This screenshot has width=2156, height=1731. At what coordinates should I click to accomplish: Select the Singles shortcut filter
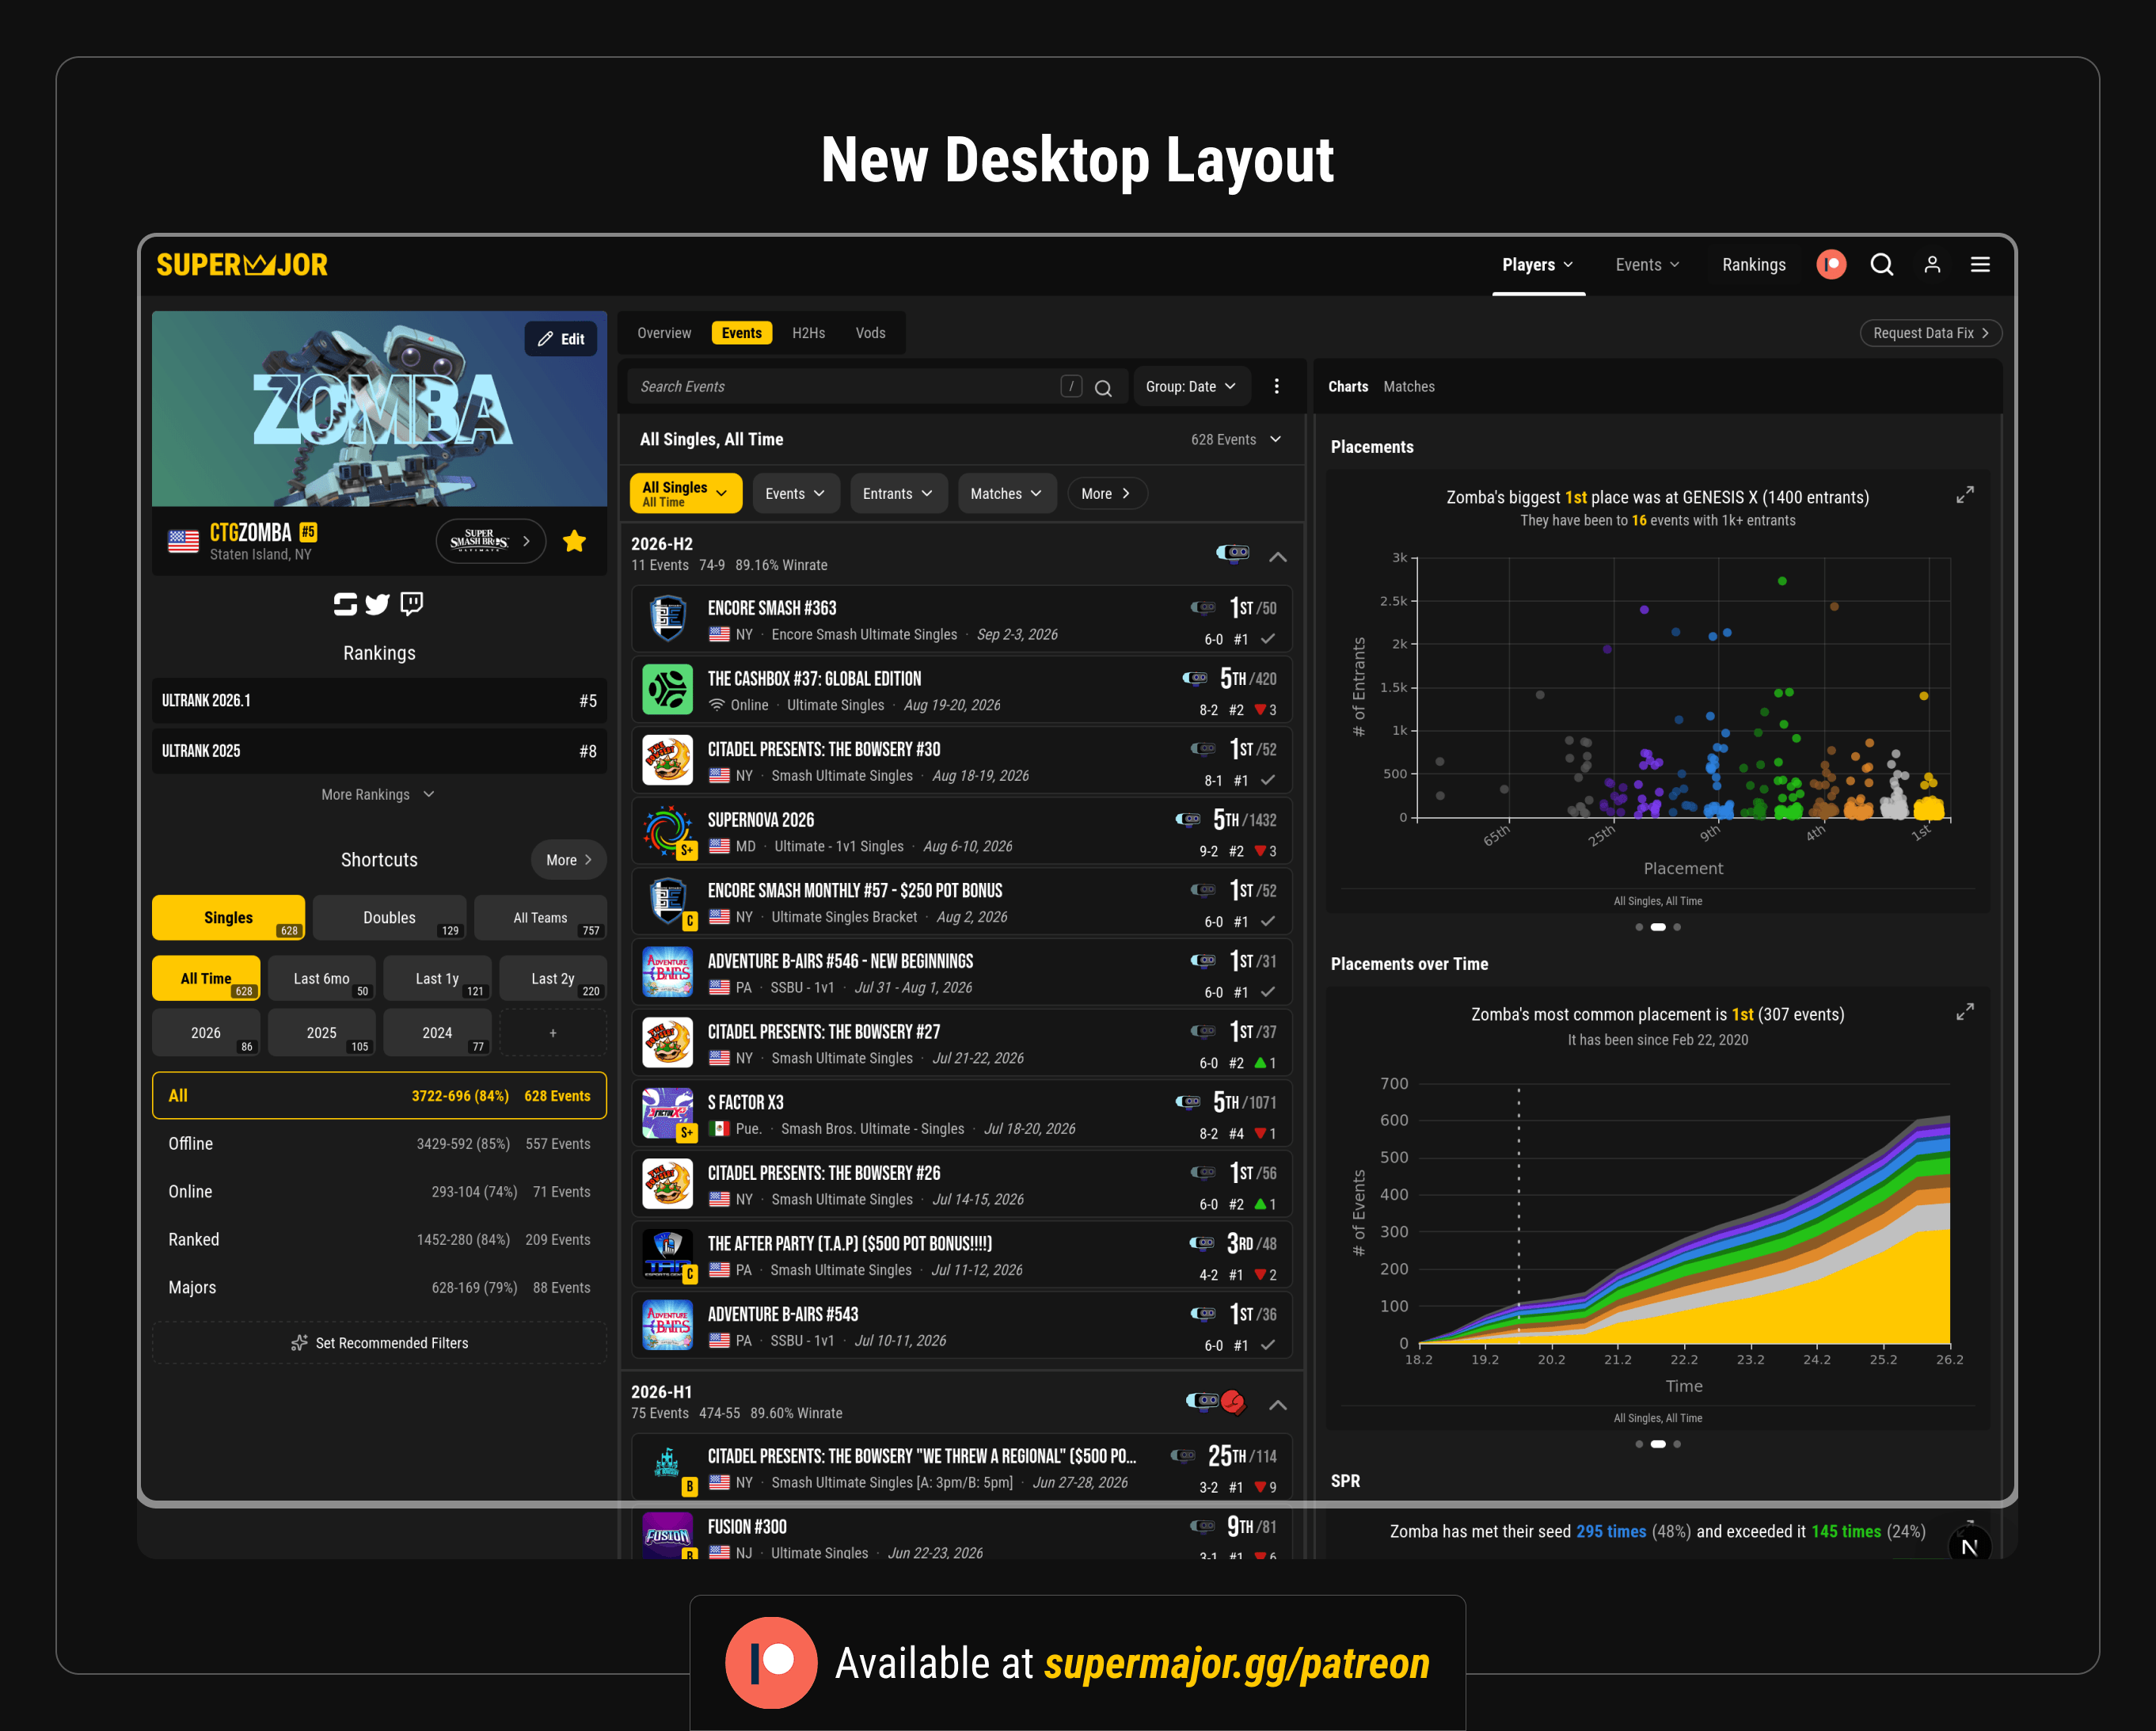pos(228,918)
